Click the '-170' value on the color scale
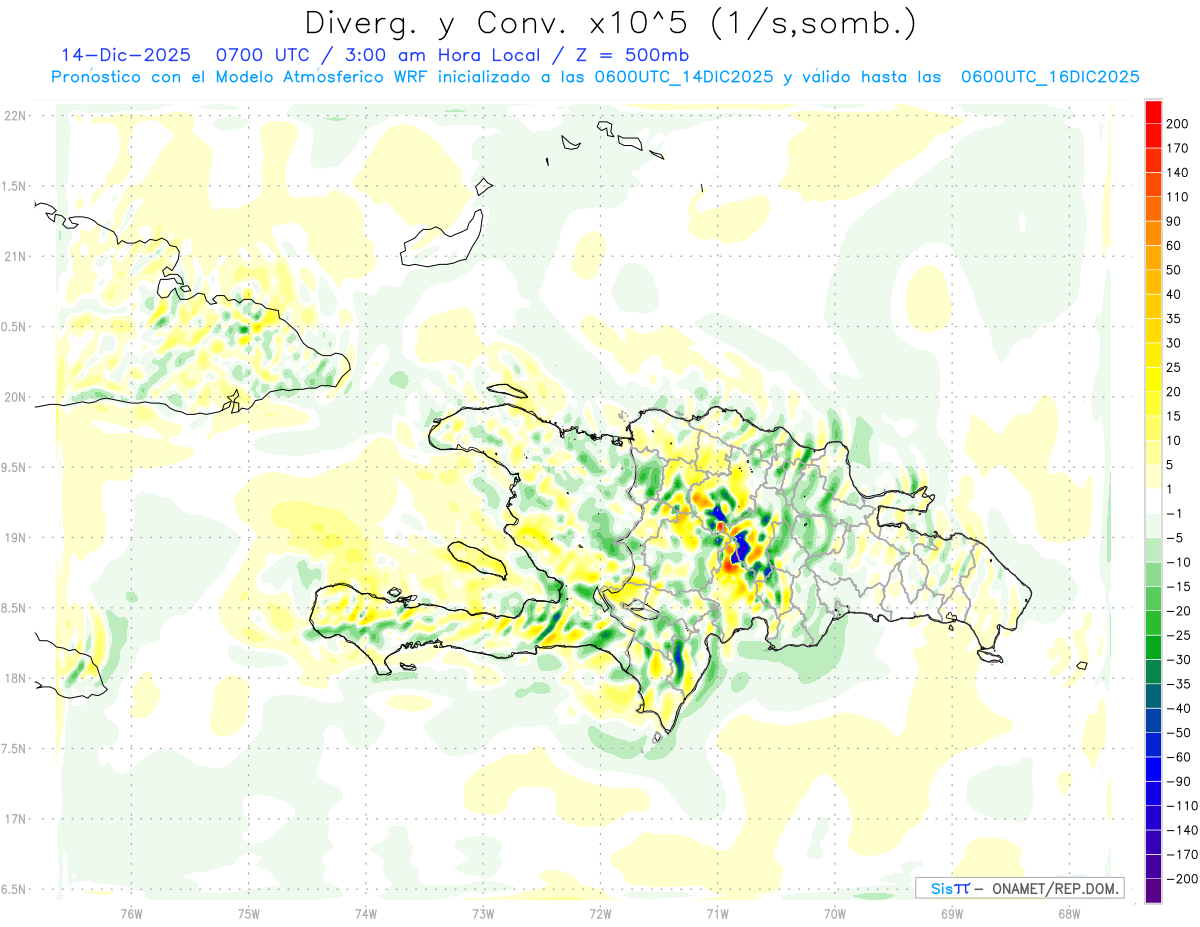This screenshot has height=927, width=1200. pyautogui.click(x=1182, y=855)
